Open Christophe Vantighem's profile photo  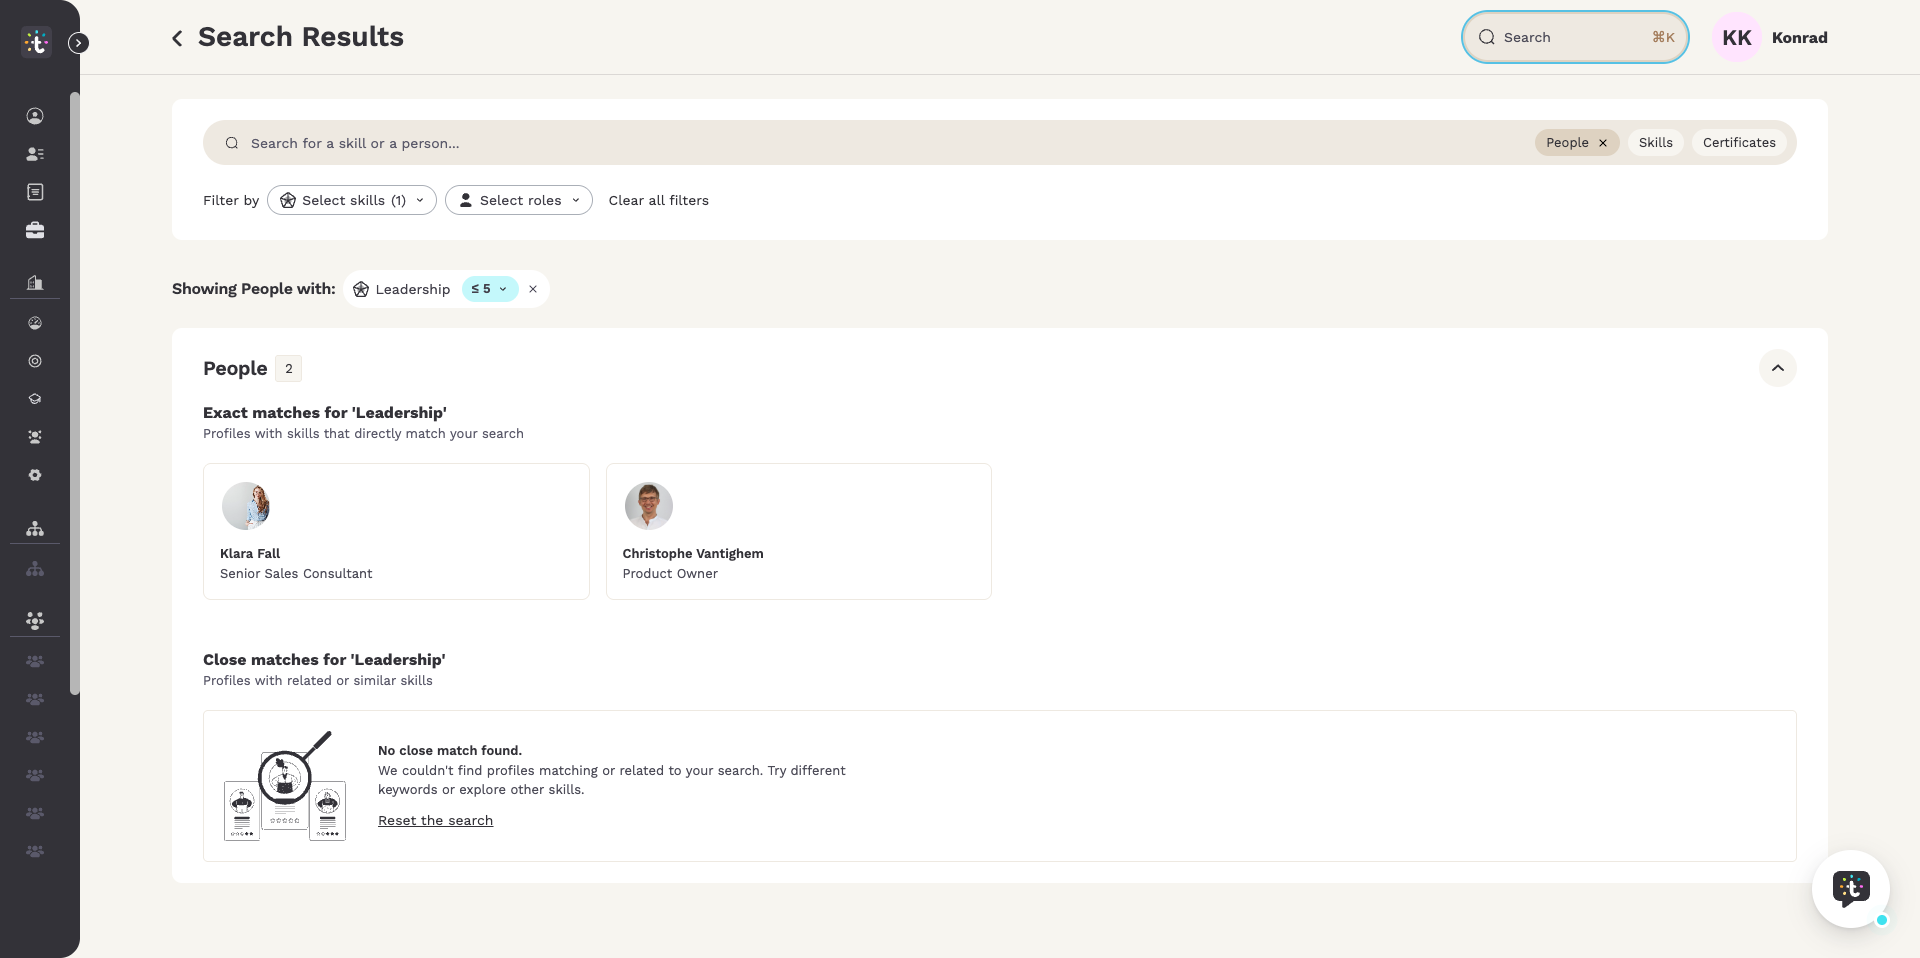pos(649,506)
